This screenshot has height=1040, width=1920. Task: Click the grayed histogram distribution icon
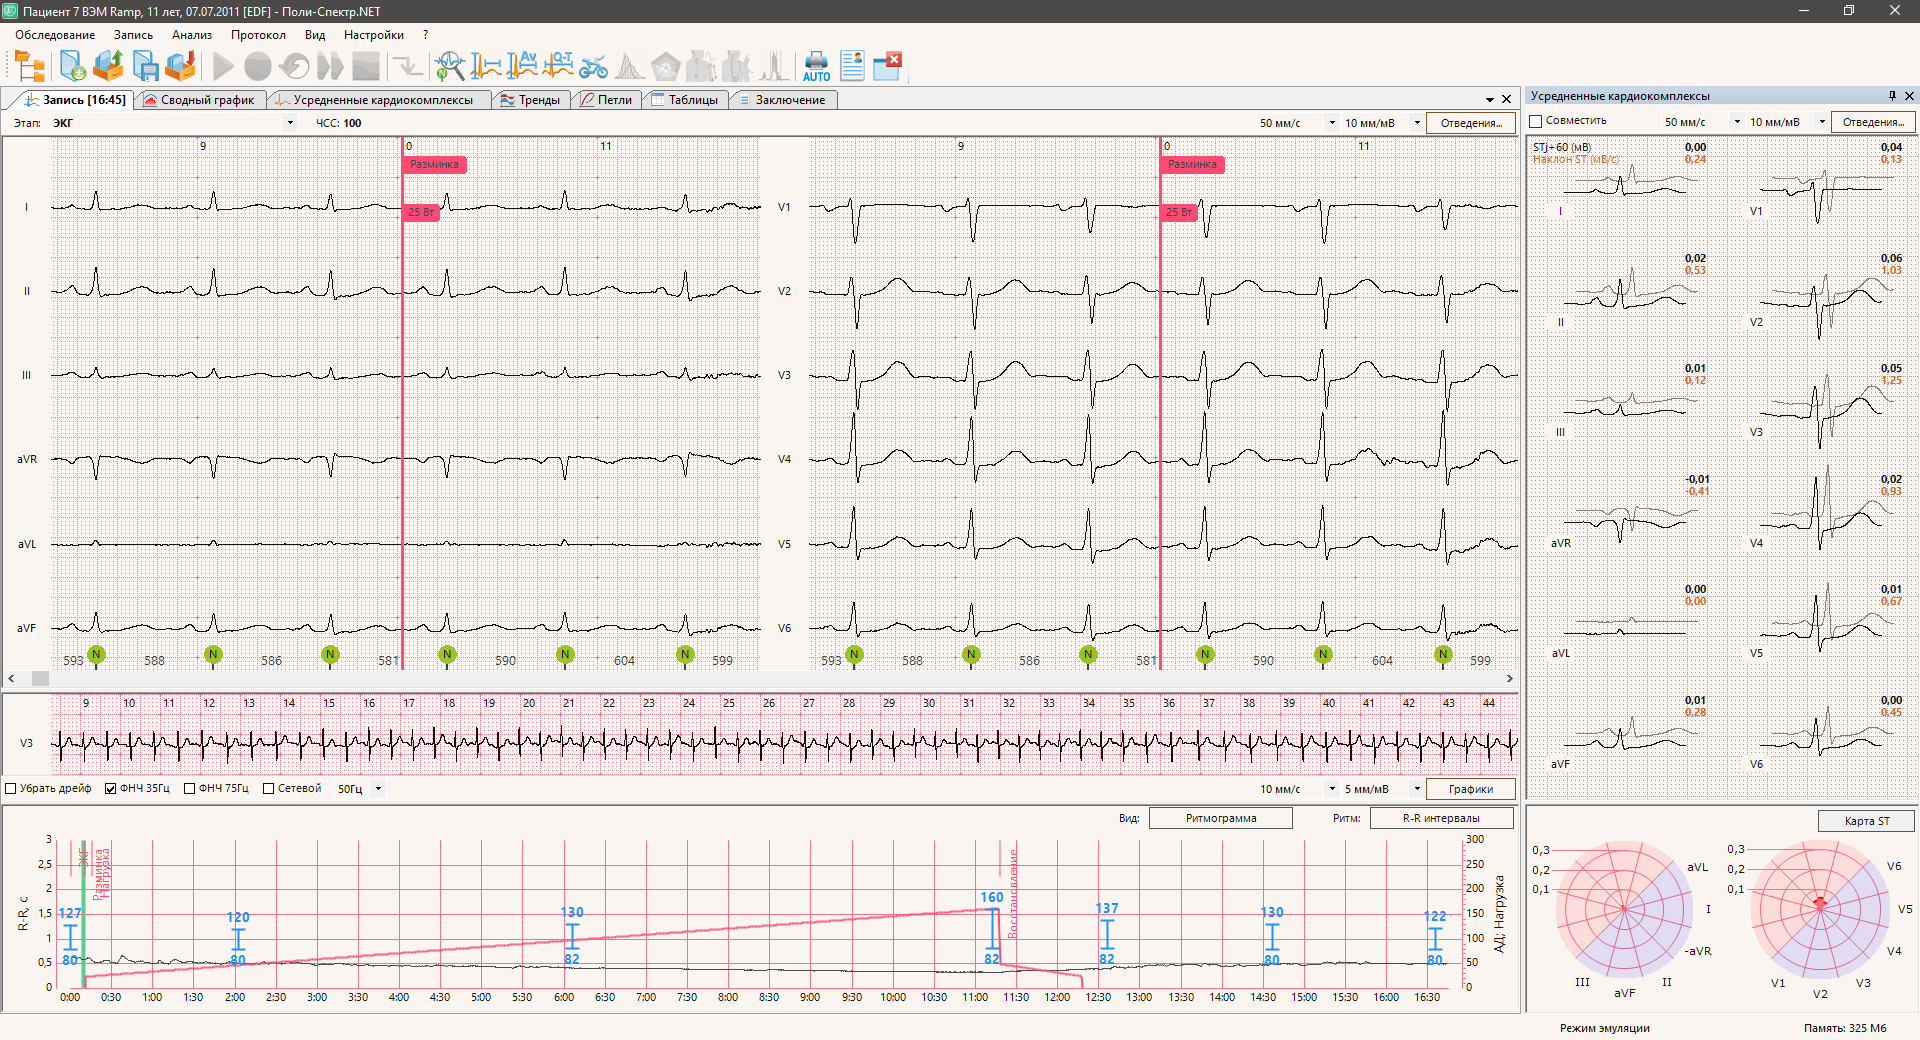[x=629, y=67]
